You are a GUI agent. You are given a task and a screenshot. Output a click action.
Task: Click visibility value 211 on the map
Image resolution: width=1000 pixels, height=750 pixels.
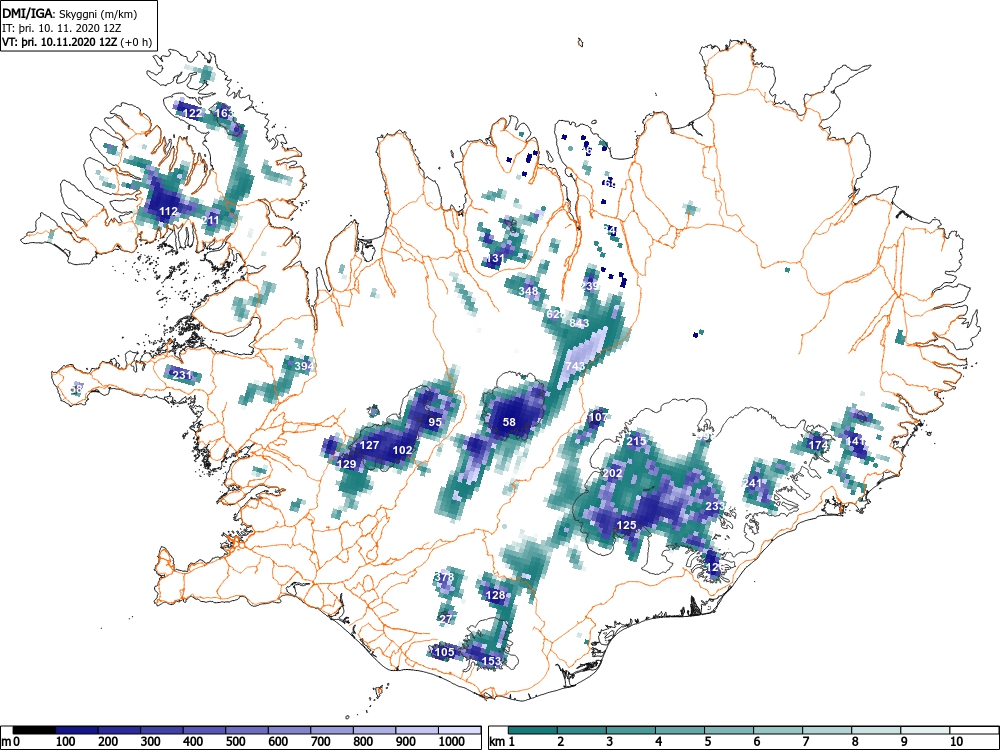point(210,220)
